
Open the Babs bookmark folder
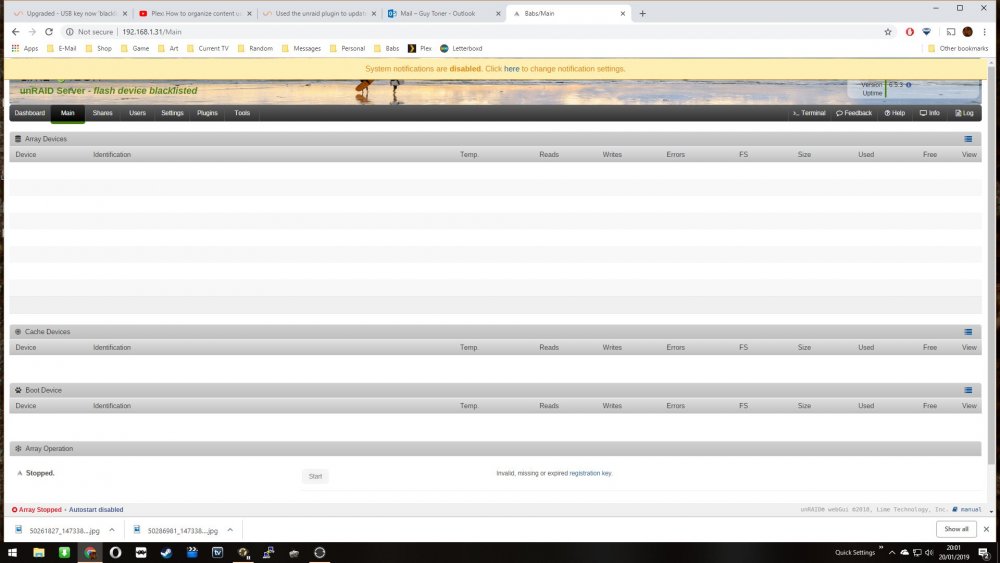tap(386, 48)
